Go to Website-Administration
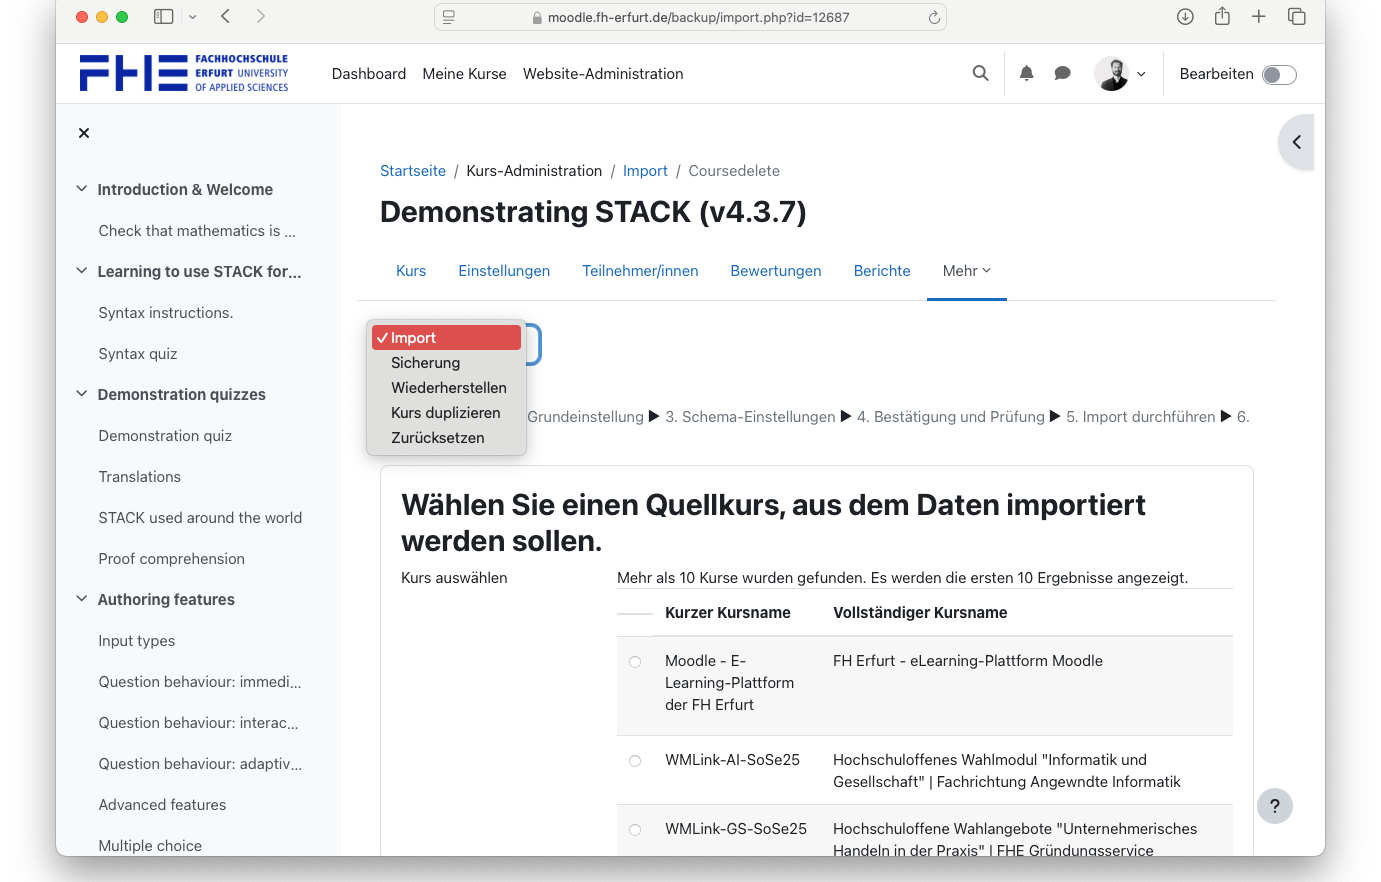This screenshot has height=882, width=1381. pyautogui.click(x=603, y=74)
